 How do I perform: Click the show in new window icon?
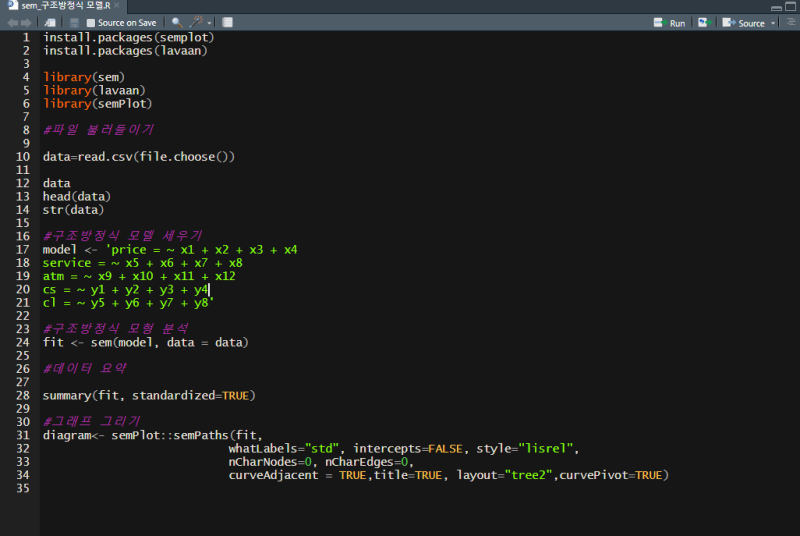pyautogui.click(x=50, y=22)
